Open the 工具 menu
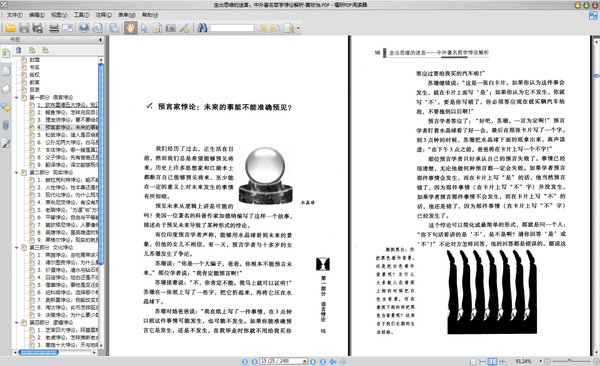Image resolution: width=600 pixels, height=366 pixels. [x=81, y=15]
